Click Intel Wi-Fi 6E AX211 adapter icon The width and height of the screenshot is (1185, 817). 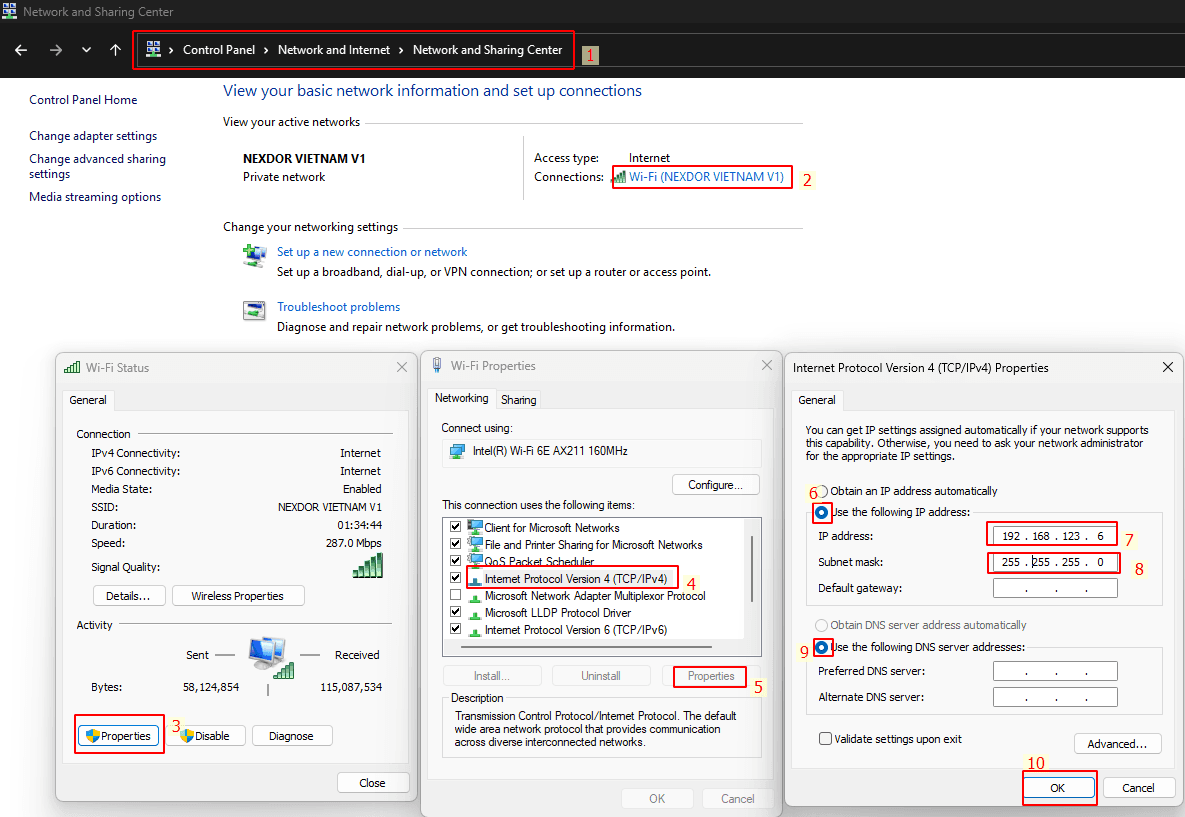457,451
